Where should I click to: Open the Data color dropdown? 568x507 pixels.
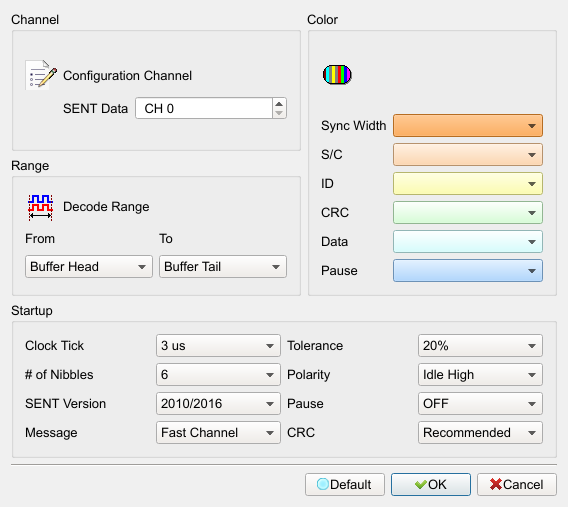(x=468, y=242)
